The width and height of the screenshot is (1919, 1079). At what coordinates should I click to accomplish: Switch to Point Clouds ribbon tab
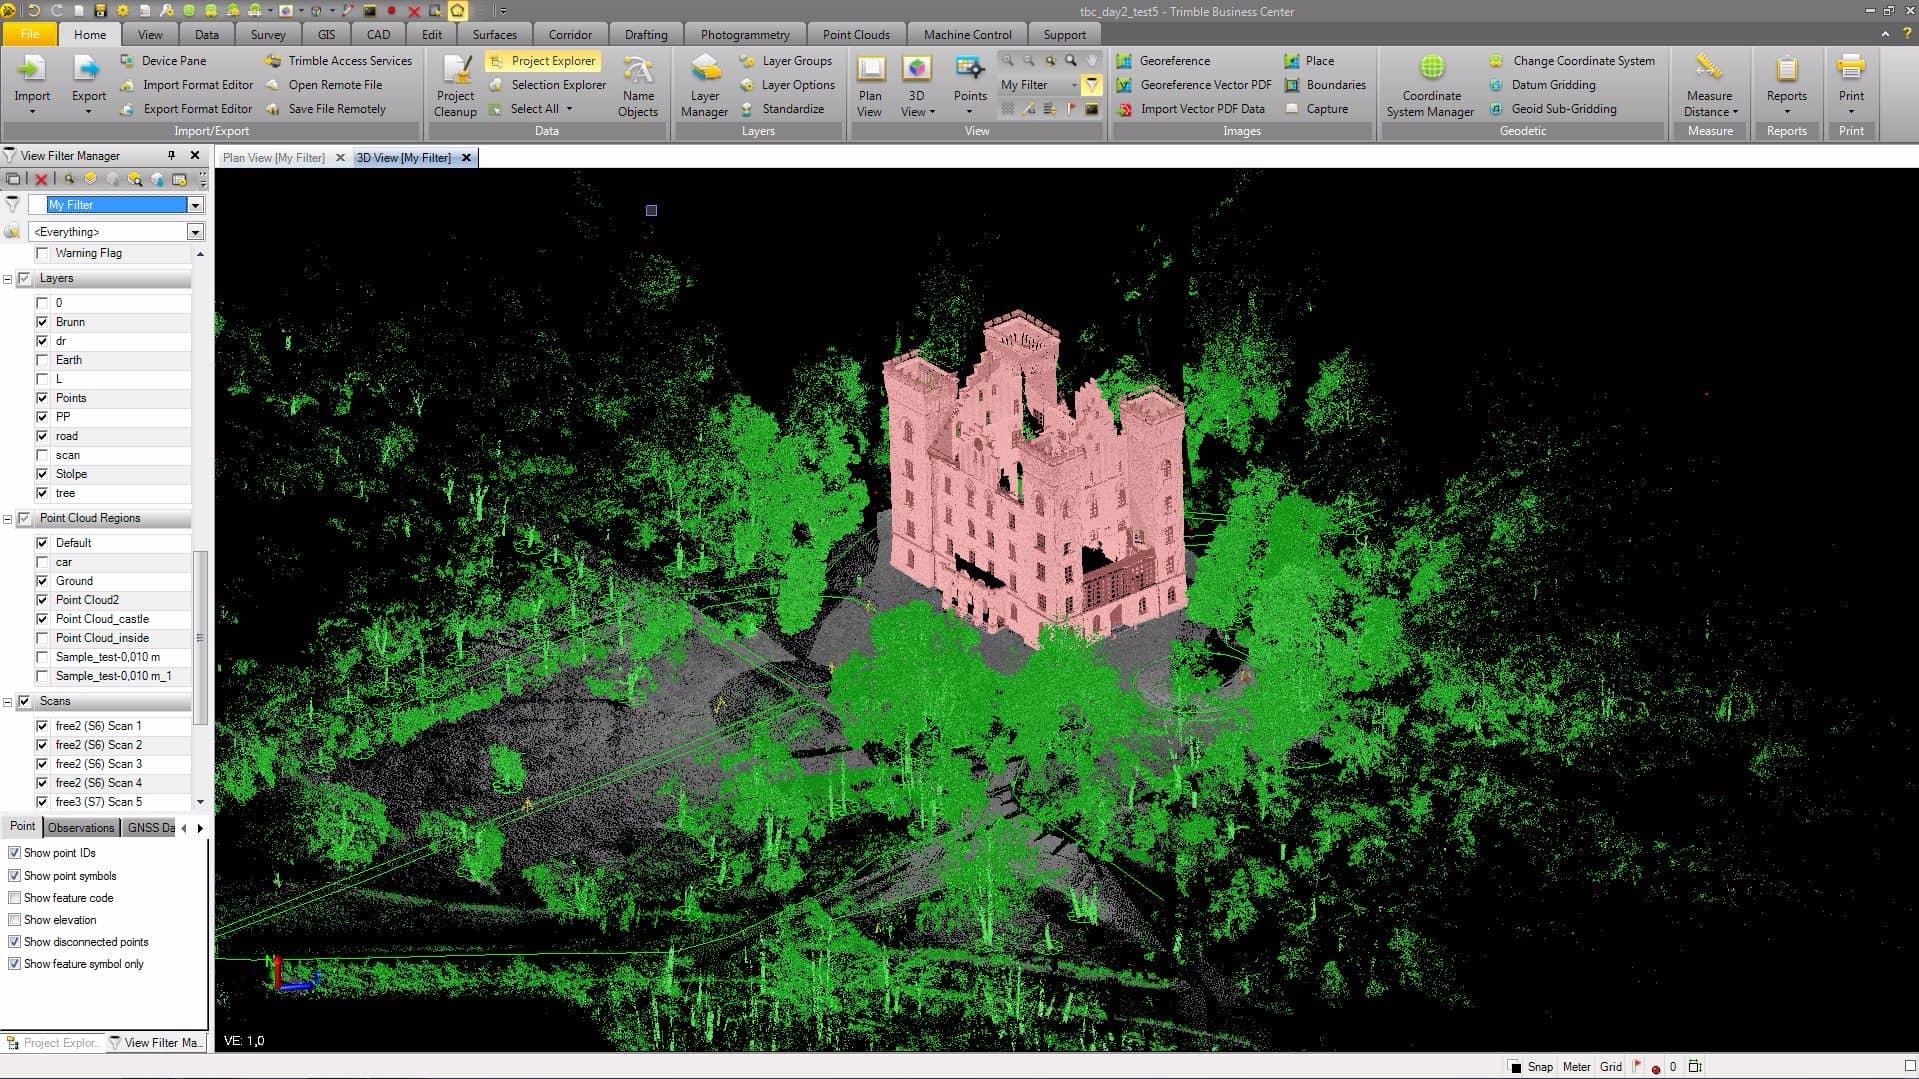(856, 34)
